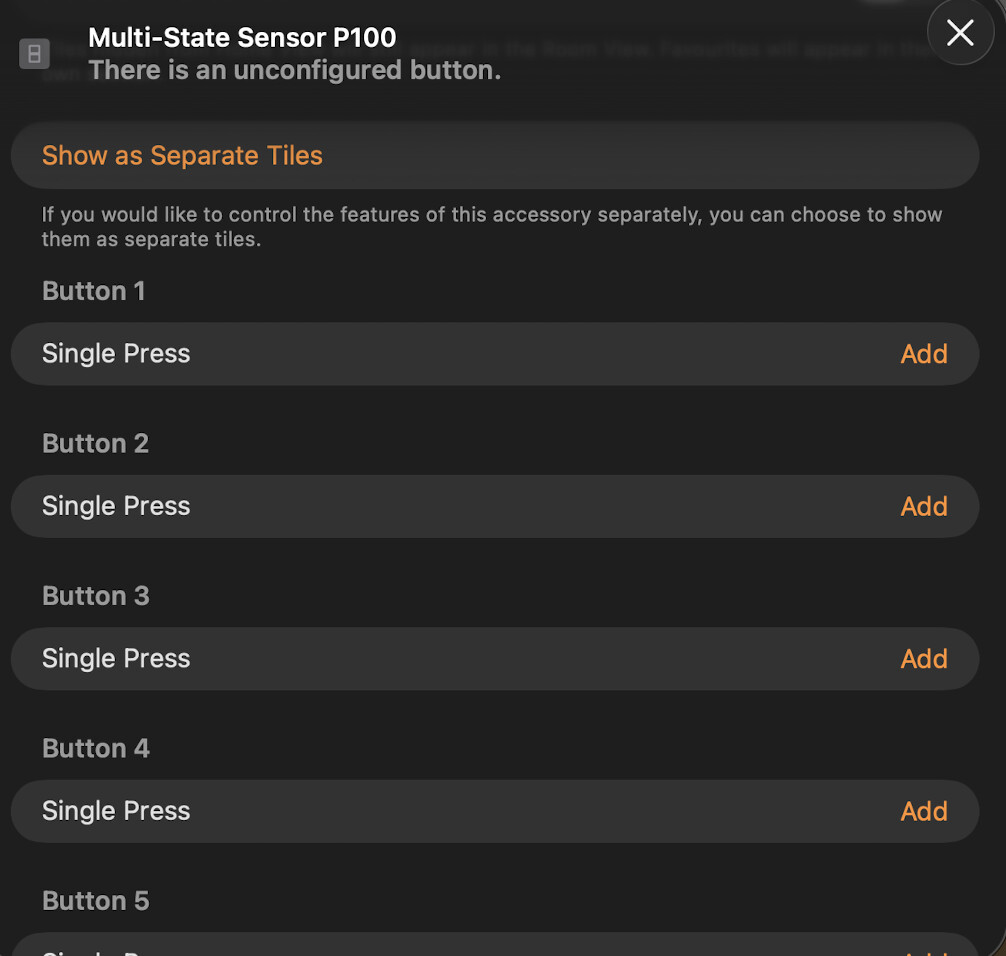Click the separate tiles description text

491,227
